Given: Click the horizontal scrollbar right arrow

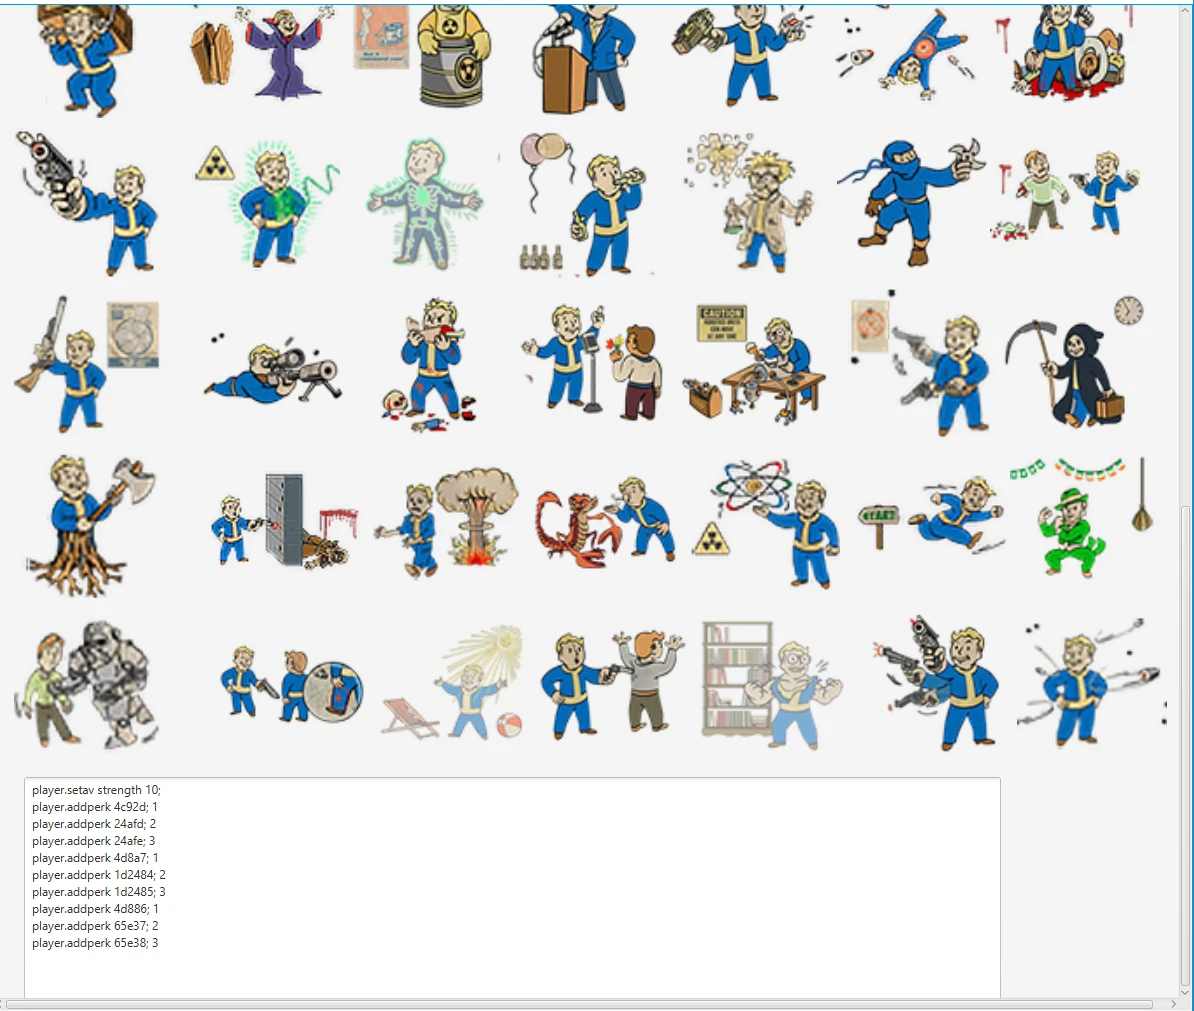Looking at the screenshot, I should click(1173, 1004).
